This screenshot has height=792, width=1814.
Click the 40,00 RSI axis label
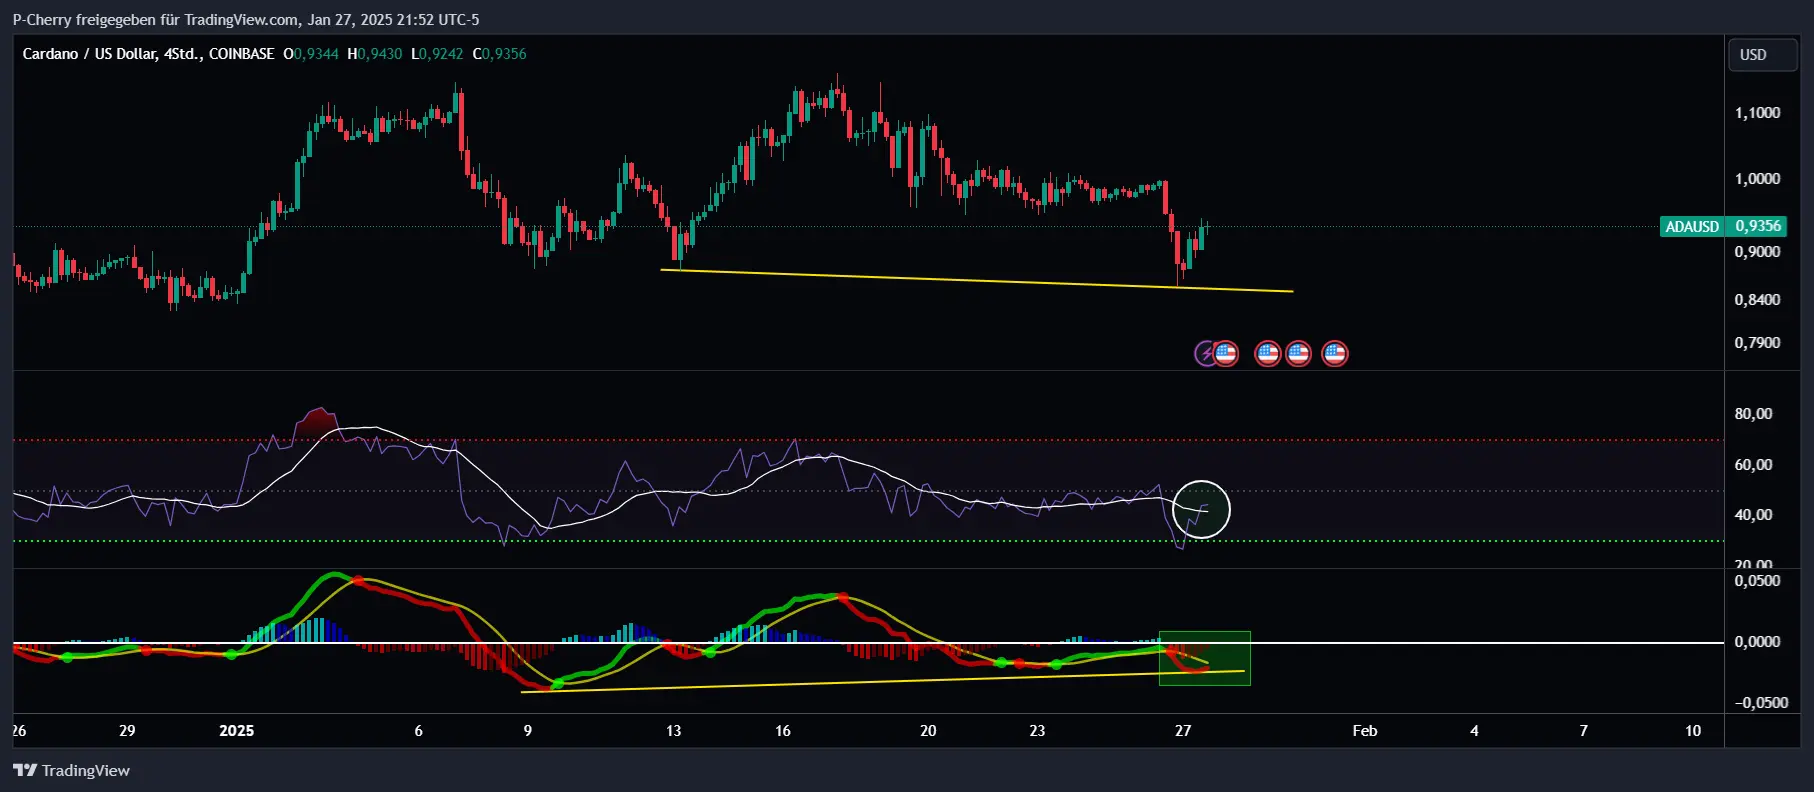click(1753, 515)
